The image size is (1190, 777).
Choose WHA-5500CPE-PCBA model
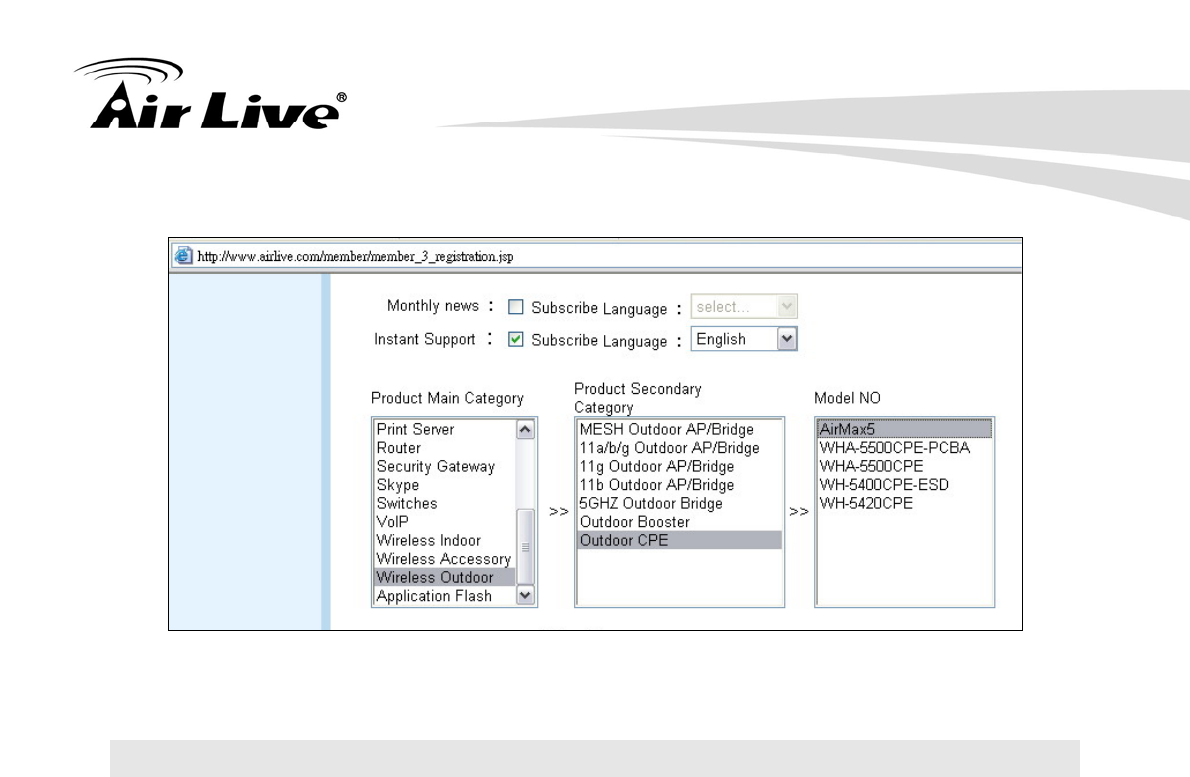pos(905,448)
